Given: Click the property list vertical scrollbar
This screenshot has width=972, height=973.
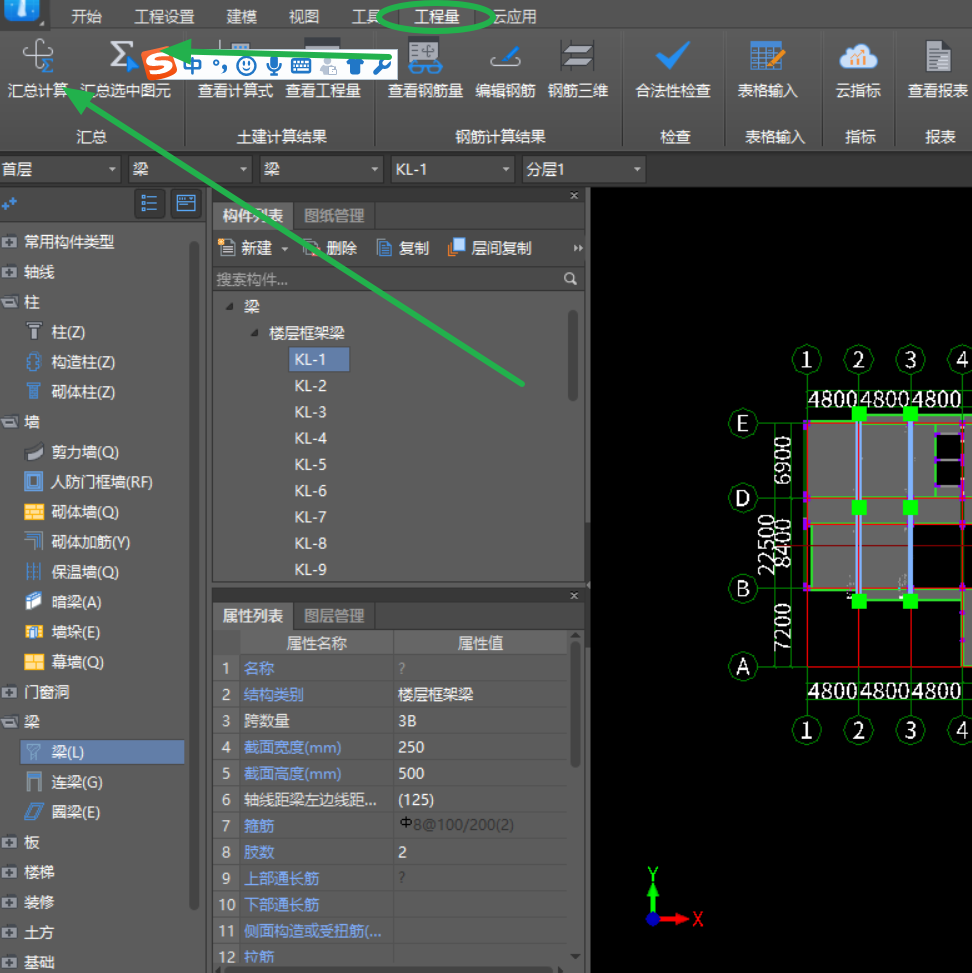Looking at the screenshot, I should click(x=575, y=704).
